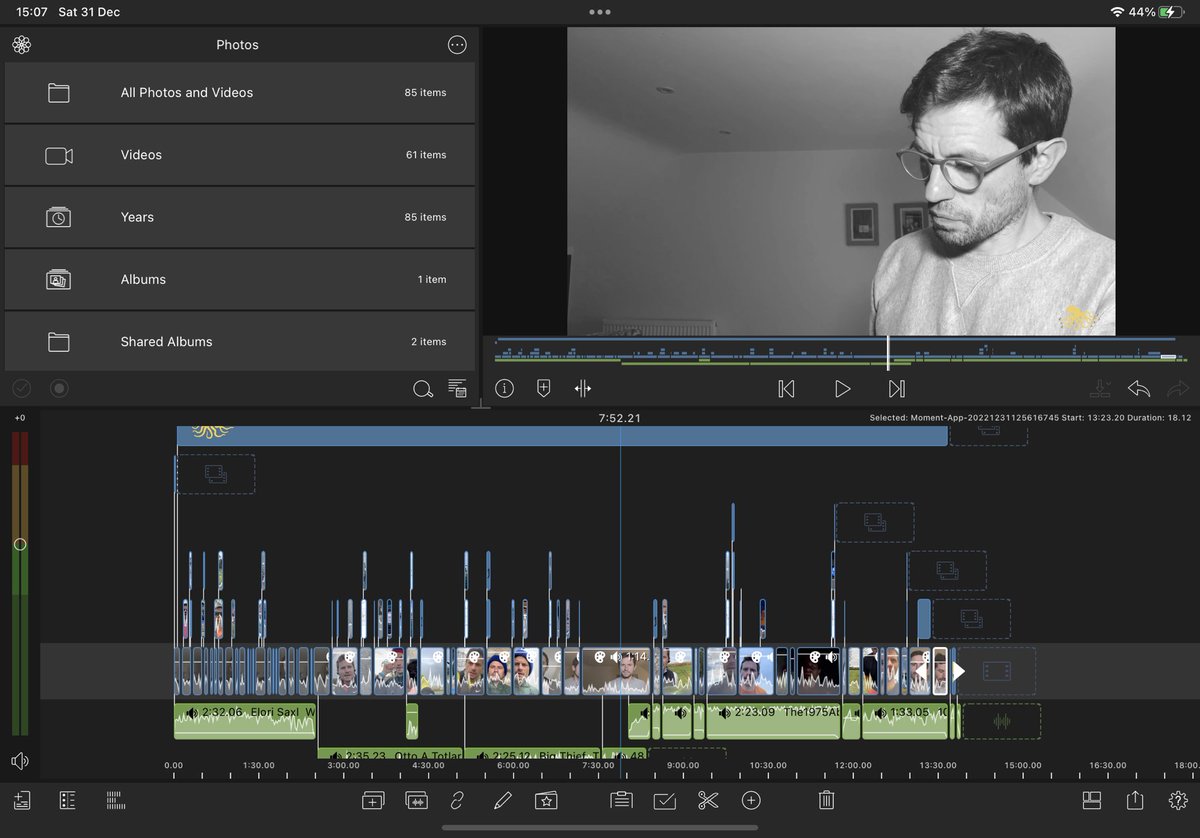Open library sort and display options
This screenshot has height=838, width=1200.
click(457, 389)
